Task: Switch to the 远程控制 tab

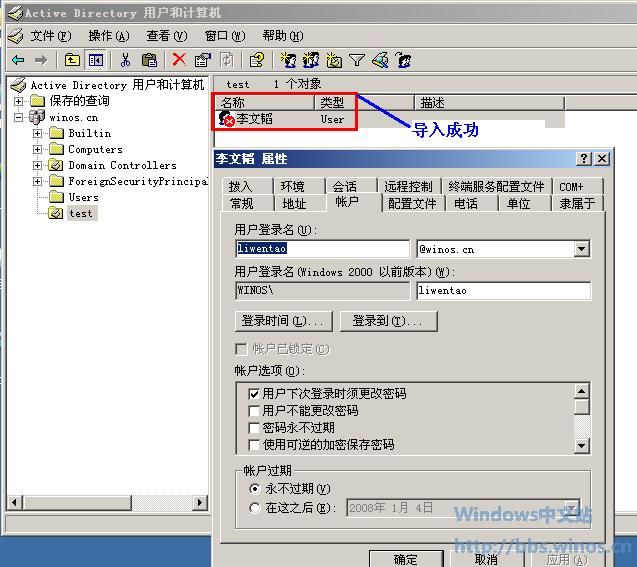Action: click(408, 186)
